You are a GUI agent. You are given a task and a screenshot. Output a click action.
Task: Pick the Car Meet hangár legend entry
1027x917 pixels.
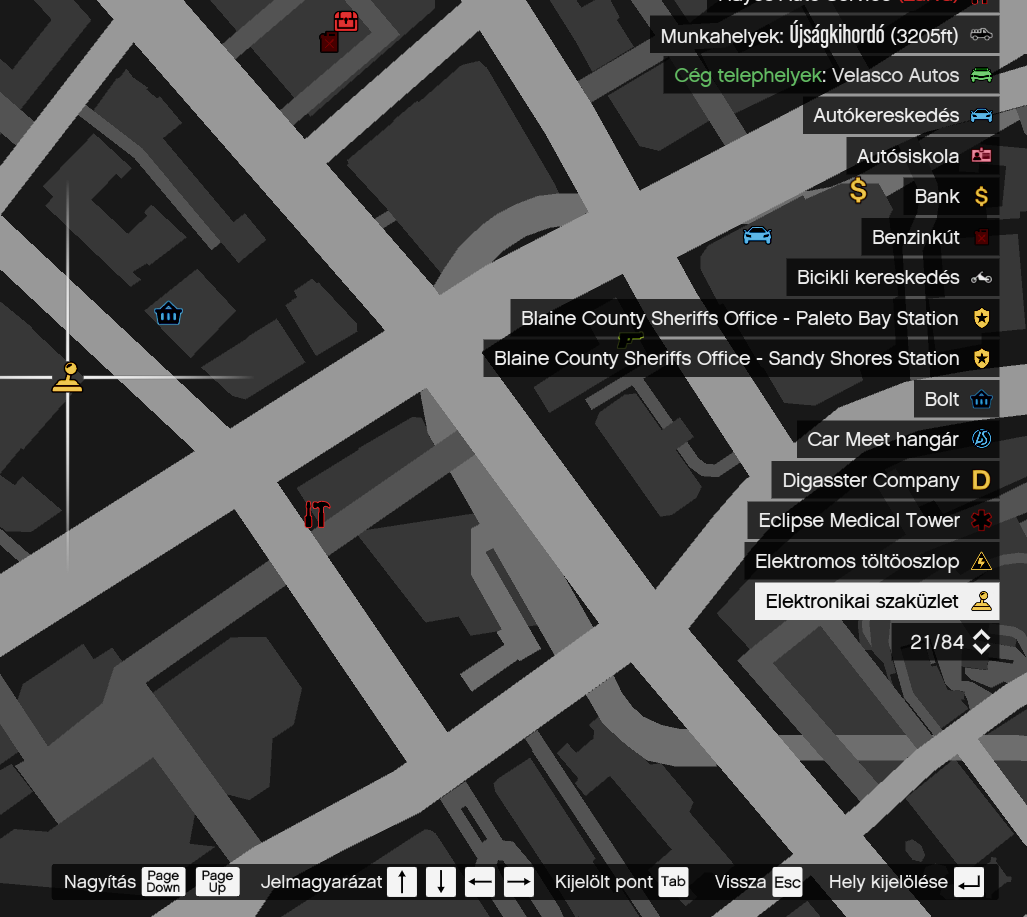897,439
